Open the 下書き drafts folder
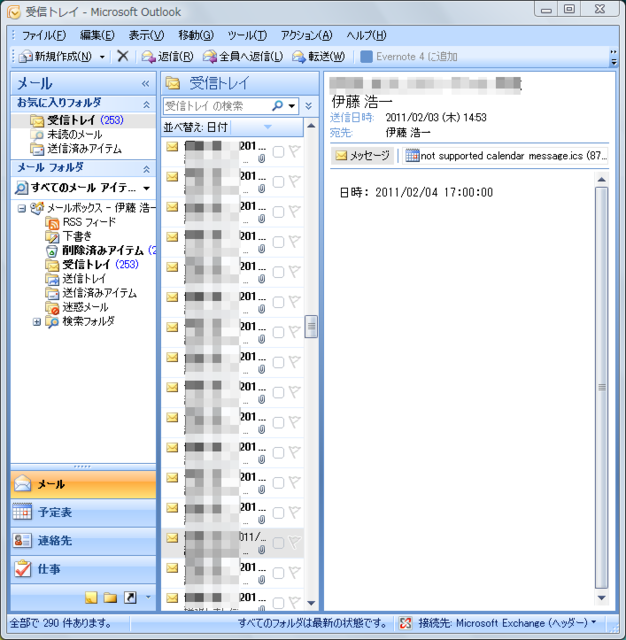This screenshot has height=640, width=626. (69, 236)
